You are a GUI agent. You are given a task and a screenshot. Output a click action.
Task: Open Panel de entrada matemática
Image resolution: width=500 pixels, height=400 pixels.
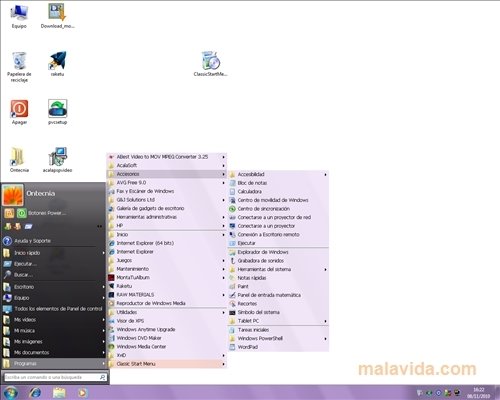point(279,295)
